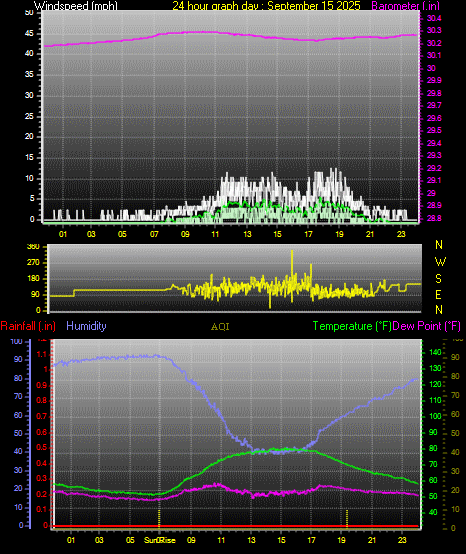Click hour 13 on the windspeed graph time axis
This screenshot has width=466, height=554.
click(247, 234)
